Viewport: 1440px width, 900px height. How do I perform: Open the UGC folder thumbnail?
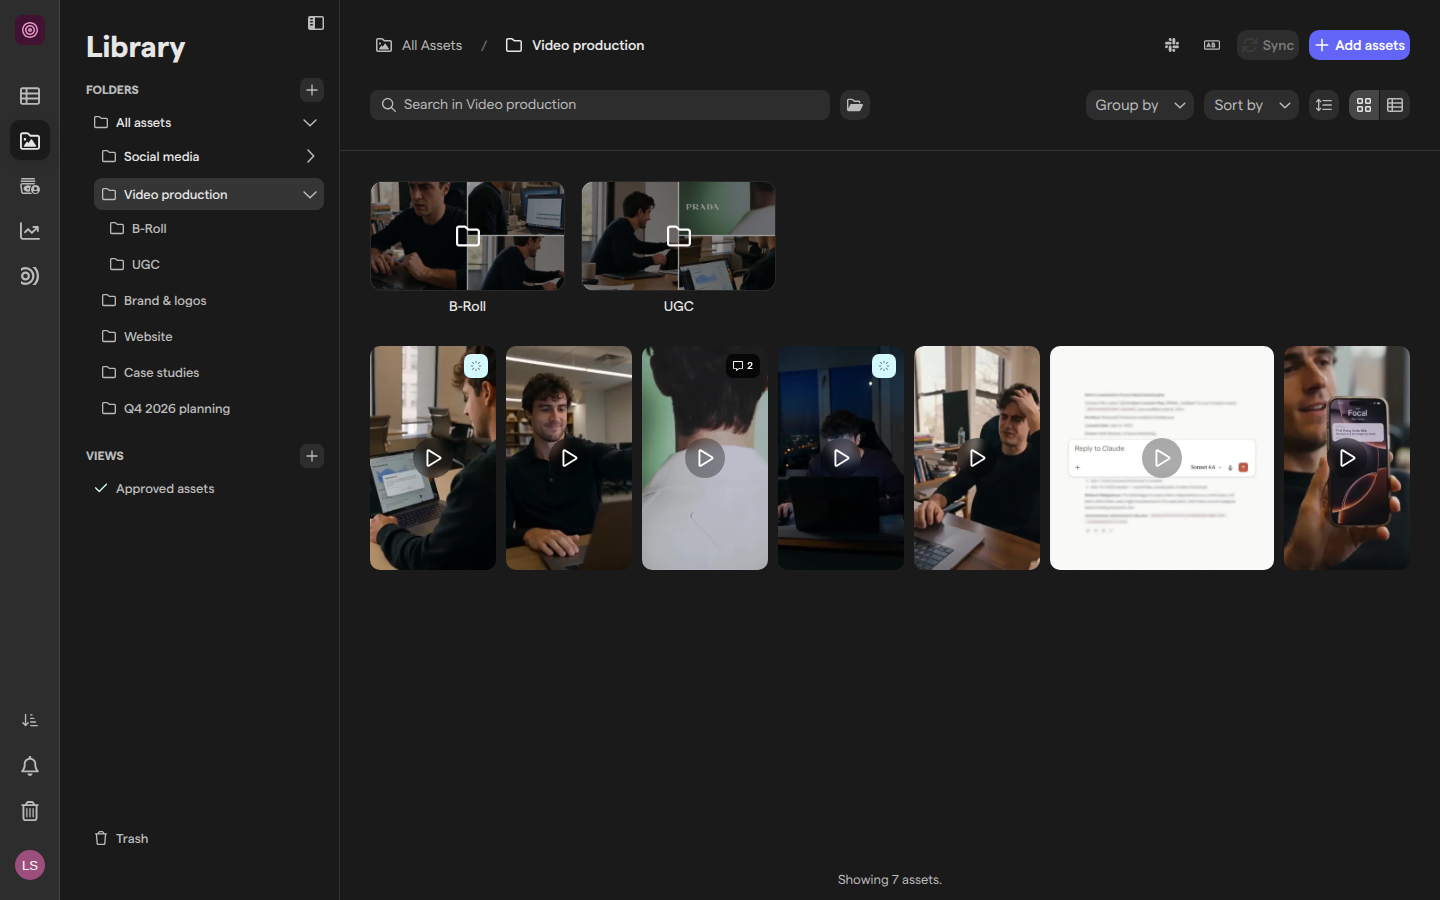pyautogui.click(x=678, y=236)
